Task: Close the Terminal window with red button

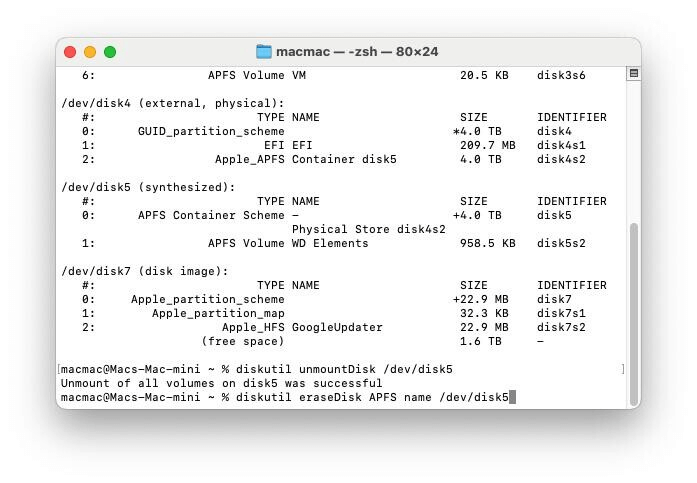Action: coord(70,52)
